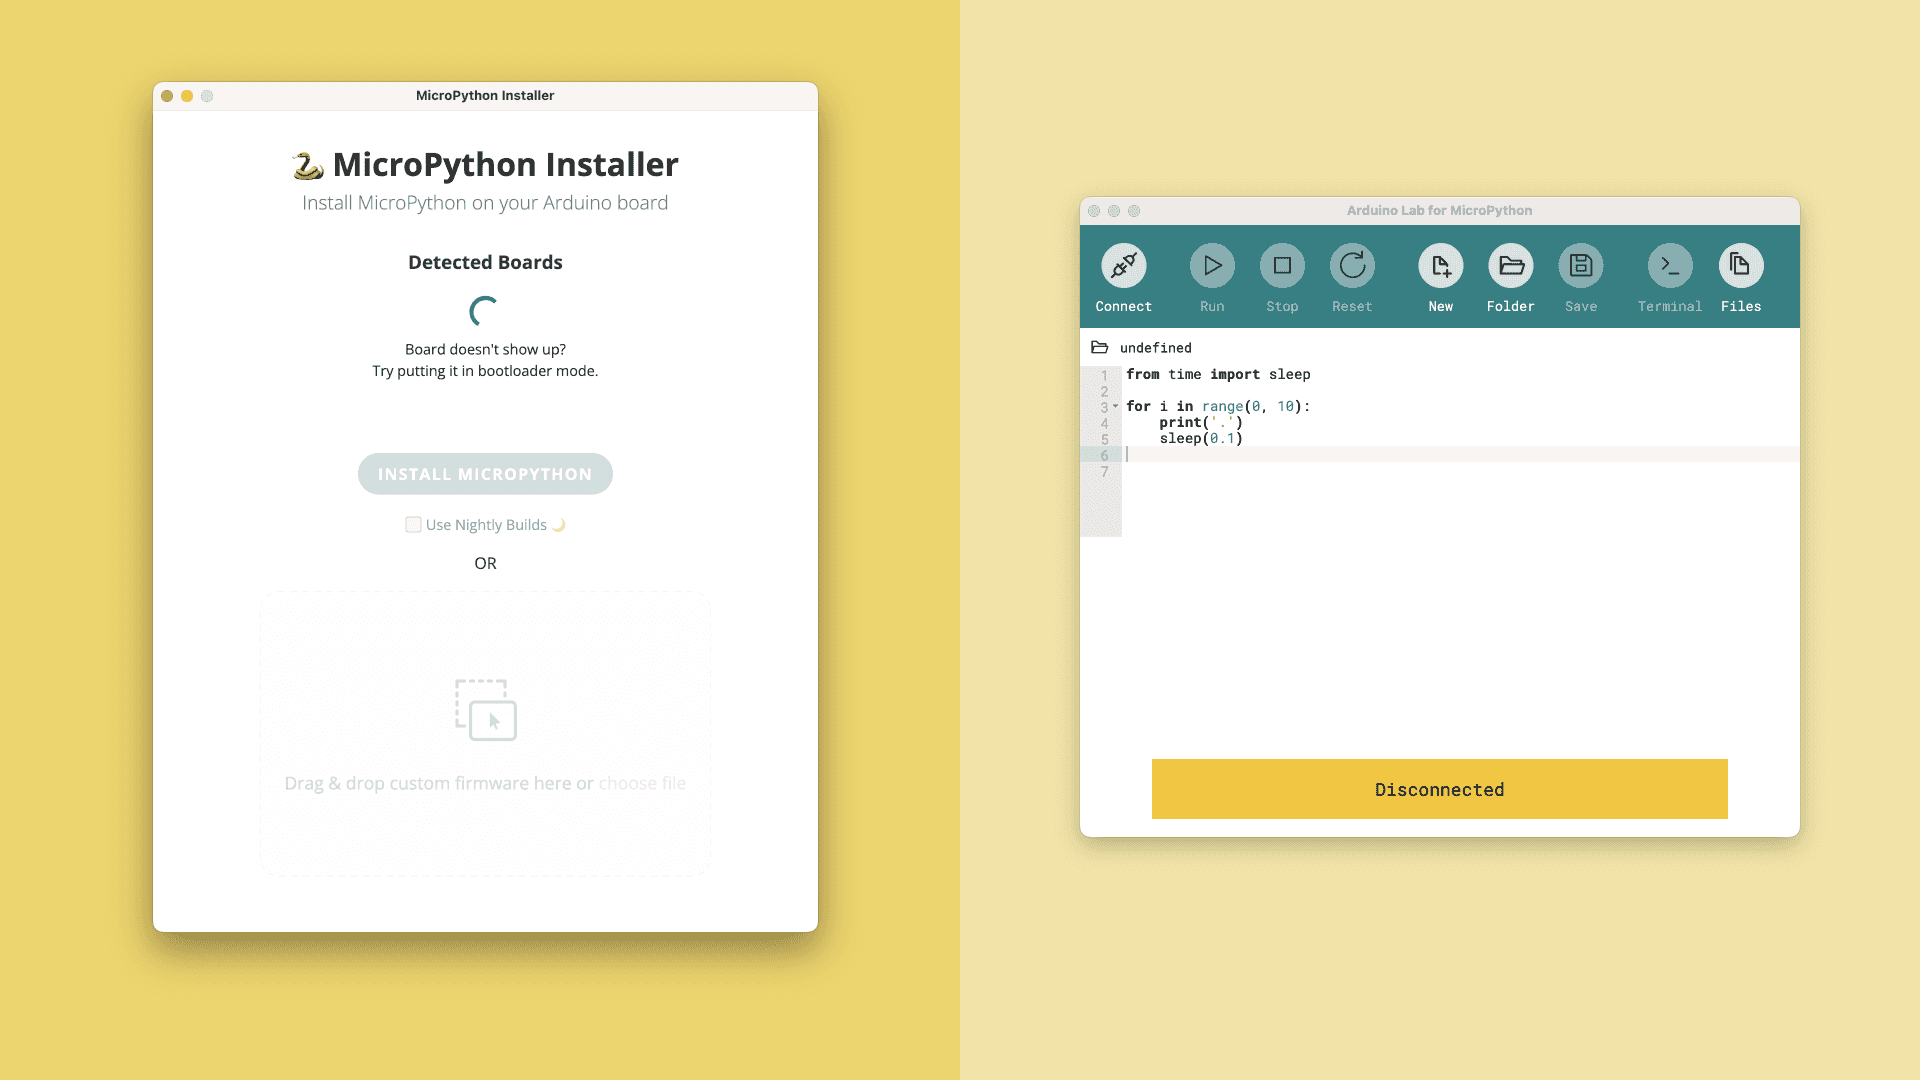This screenshot has width=1920, height=1080.
Task: Open the Folder chooser icon
Action: click(1511, 265)
